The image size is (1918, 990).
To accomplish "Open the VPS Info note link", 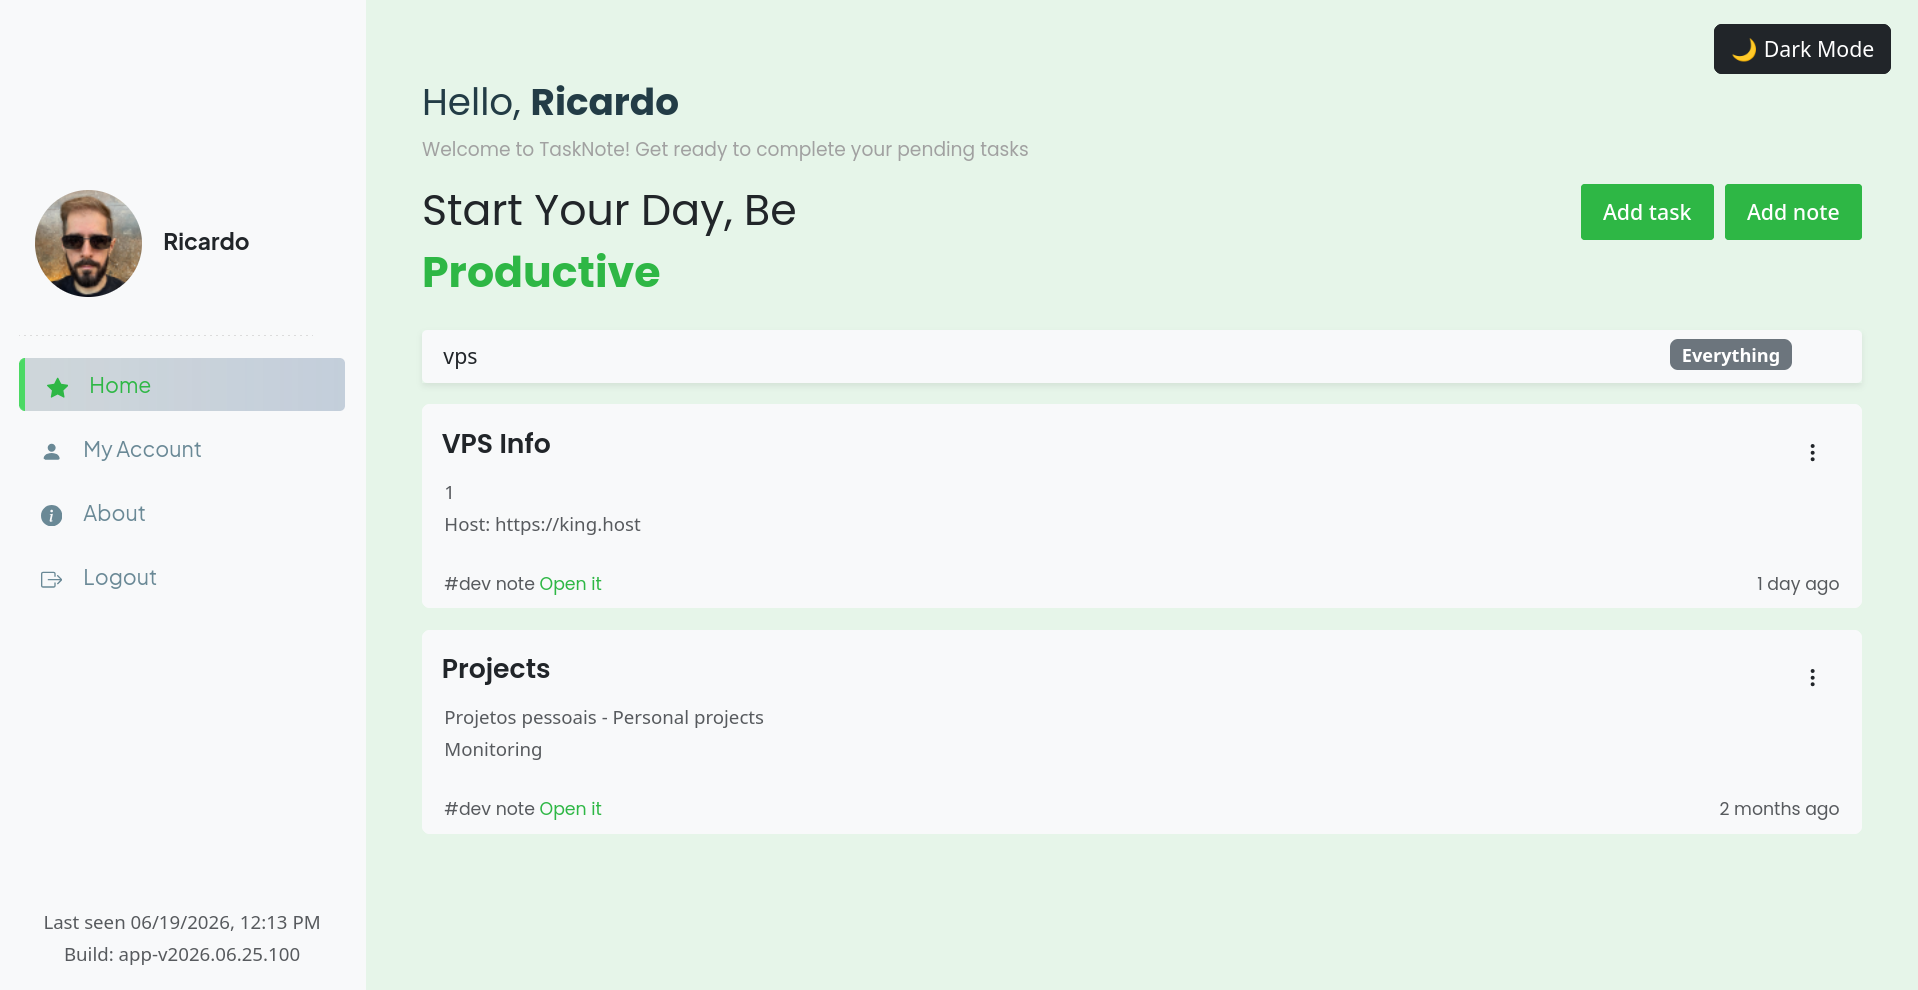I will click(x=570, y=584).
